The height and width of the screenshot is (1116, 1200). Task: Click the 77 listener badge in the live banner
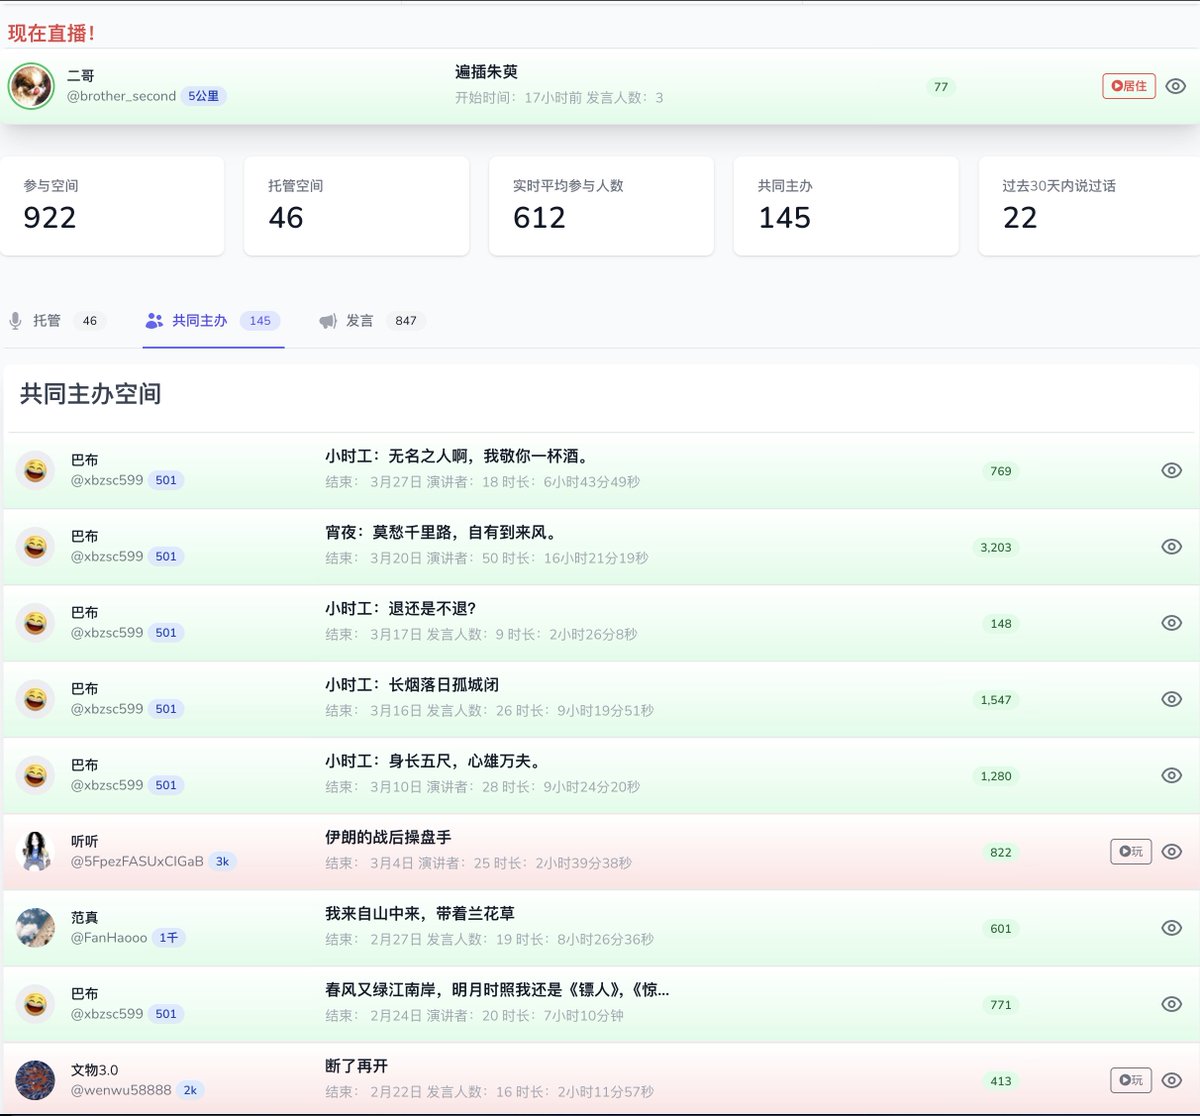941,87
